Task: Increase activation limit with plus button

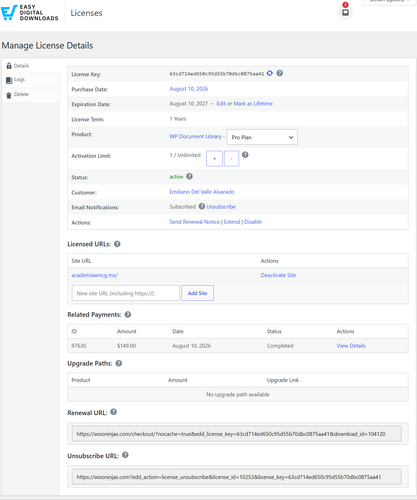Action: [214, 158]
